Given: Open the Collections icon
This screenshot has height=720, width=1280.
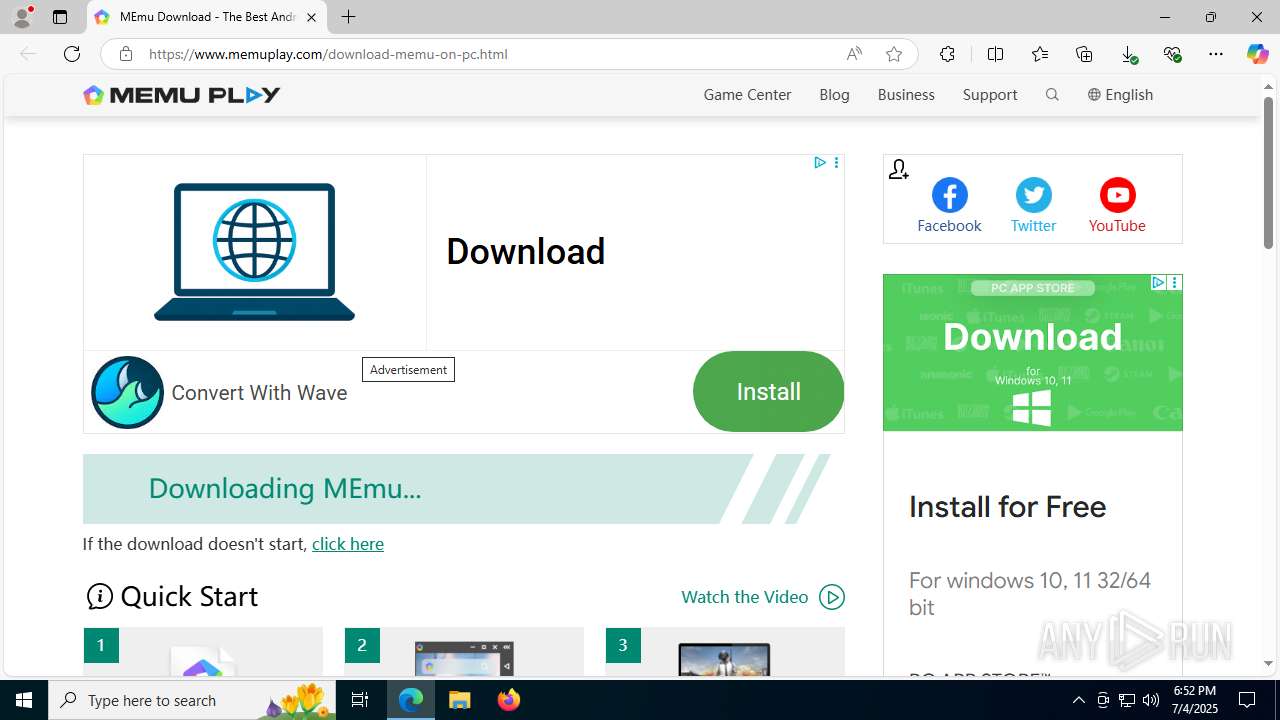Looking at the screenshot, I should tap(1084, 54).
